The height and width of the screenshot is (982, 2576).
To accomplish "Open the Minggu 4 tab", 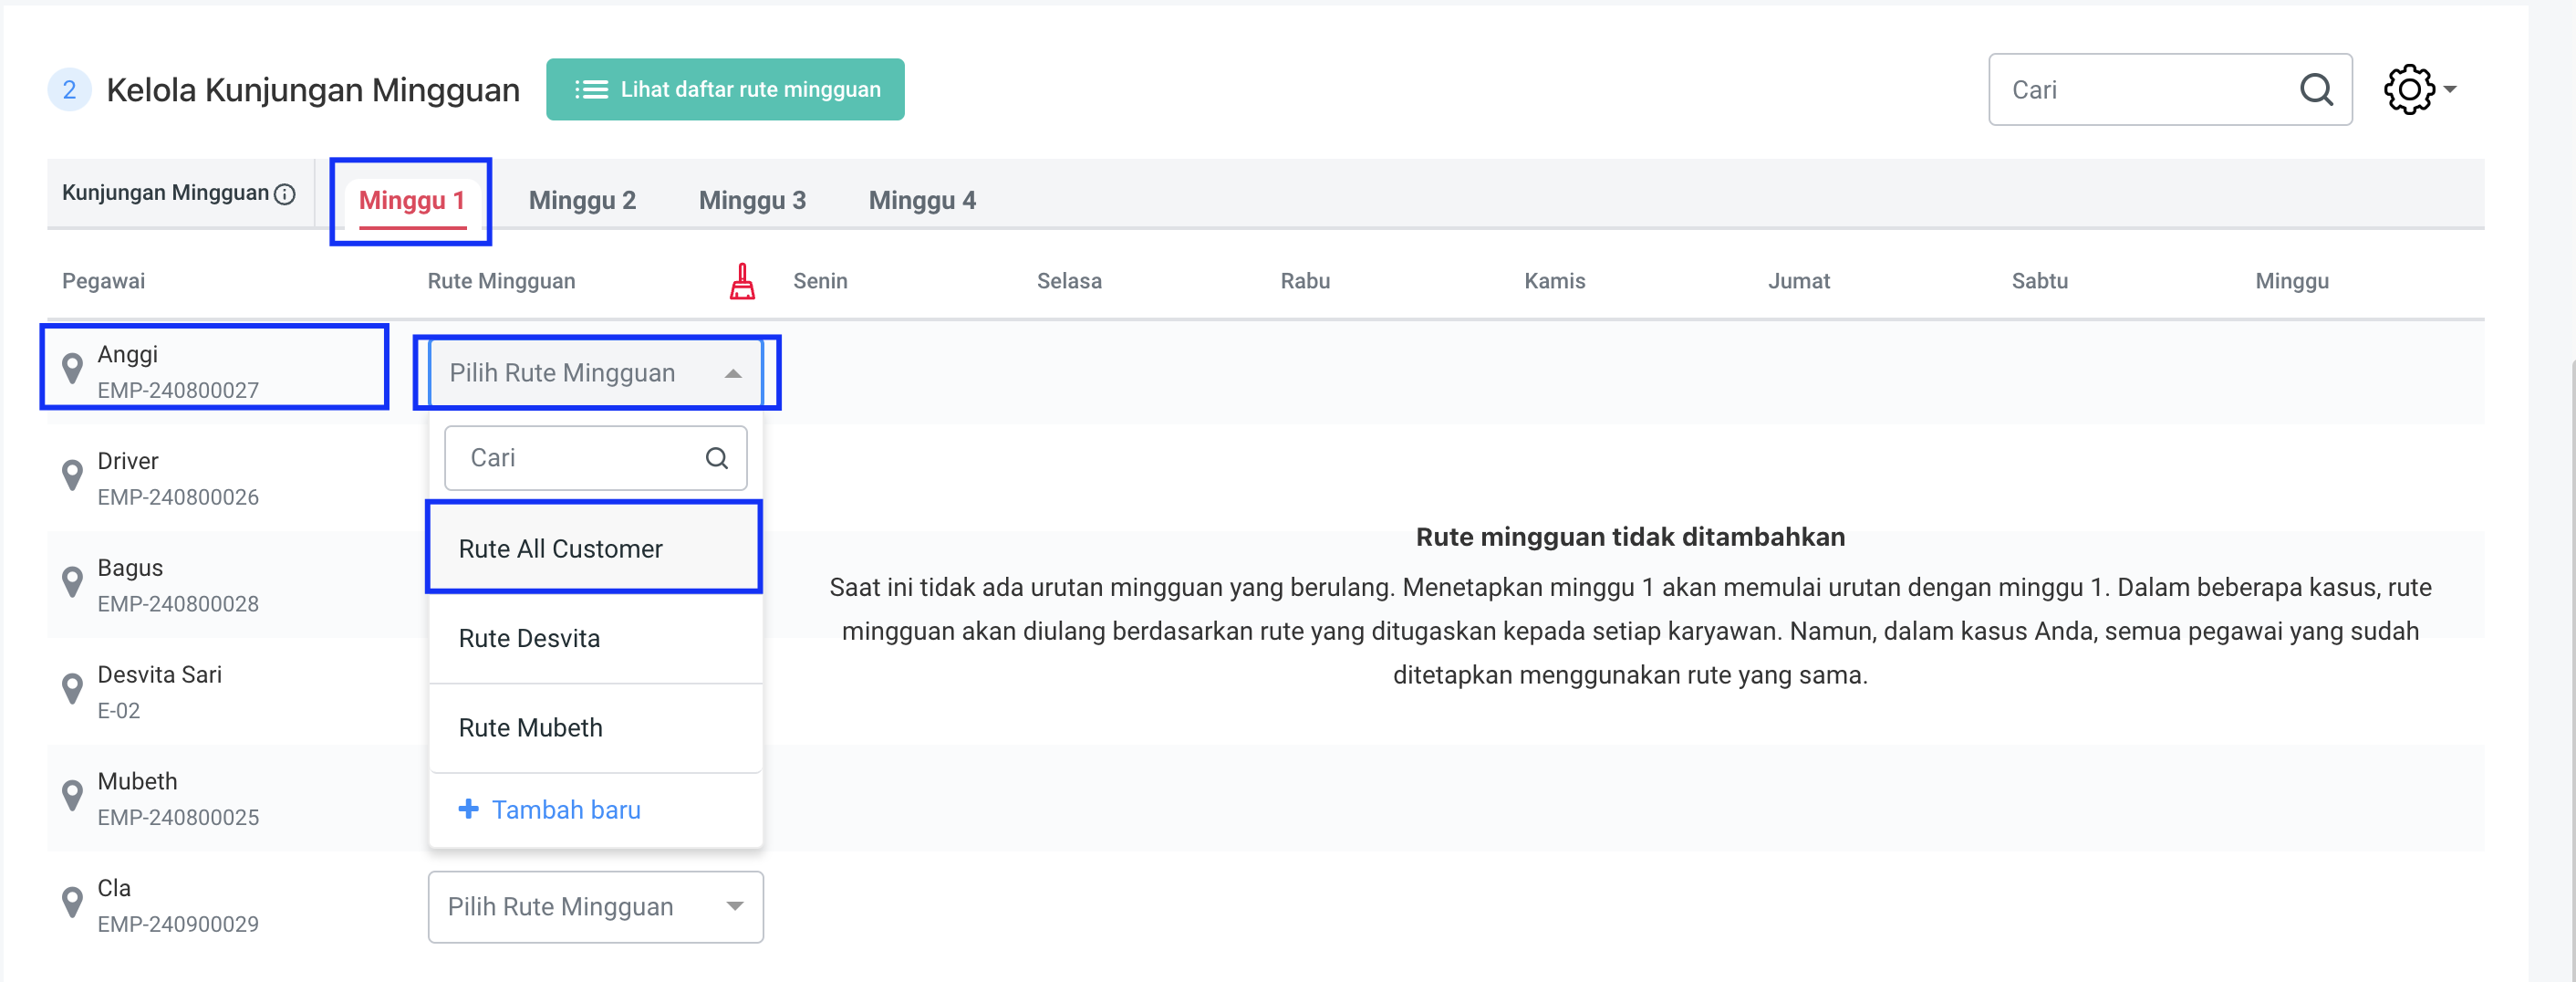I will (x=921, y=200).
